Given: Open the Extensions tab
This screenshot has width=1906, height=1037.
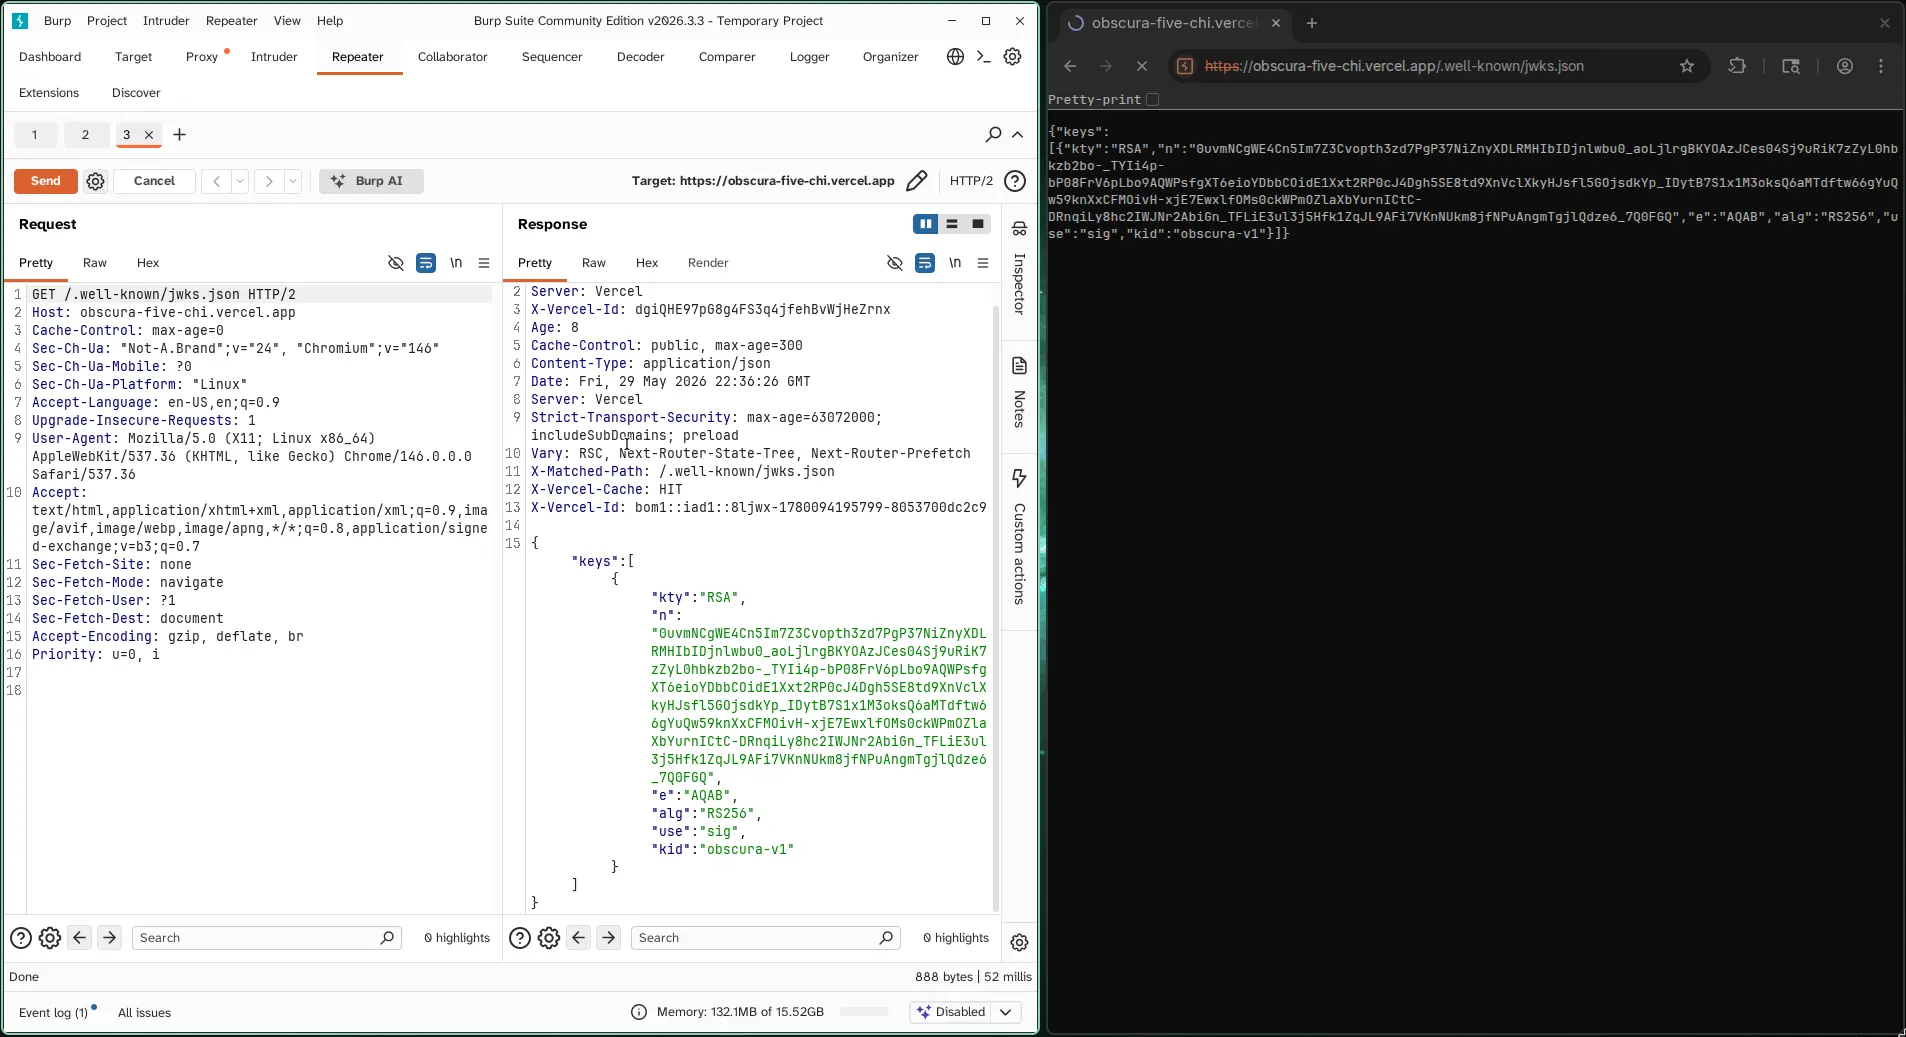Looking at the screenshot, I should tap(49, 93).
